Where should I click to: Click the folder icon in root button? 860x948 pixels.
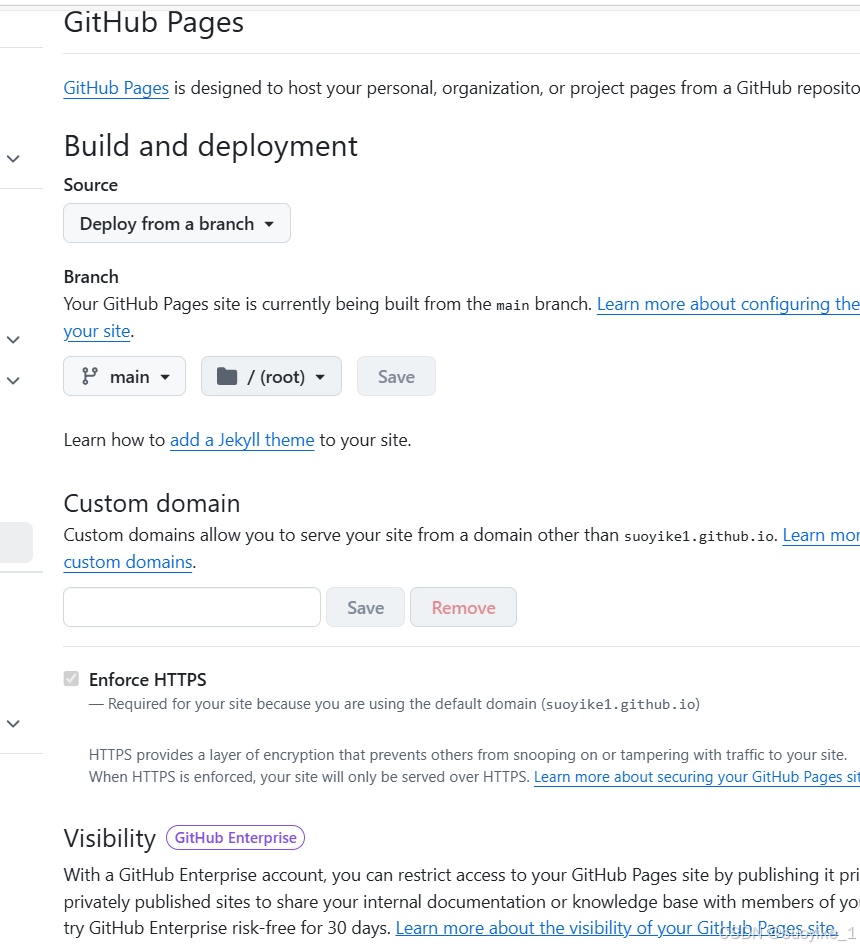pos(227,376)
